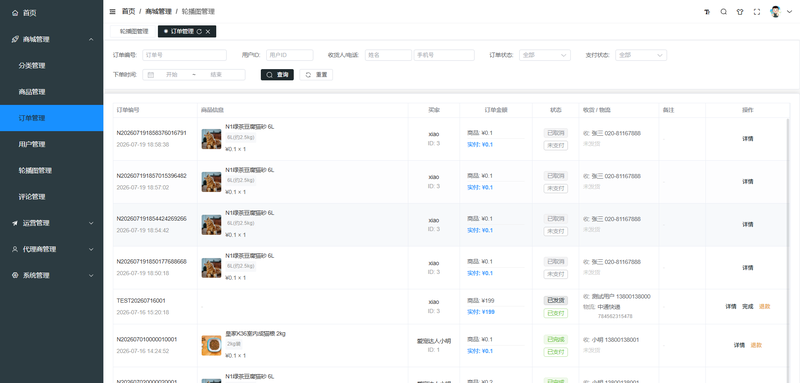Open product thumbnail for order N2026071918583760016791
The image size is (800, 383).
point(211,139)
